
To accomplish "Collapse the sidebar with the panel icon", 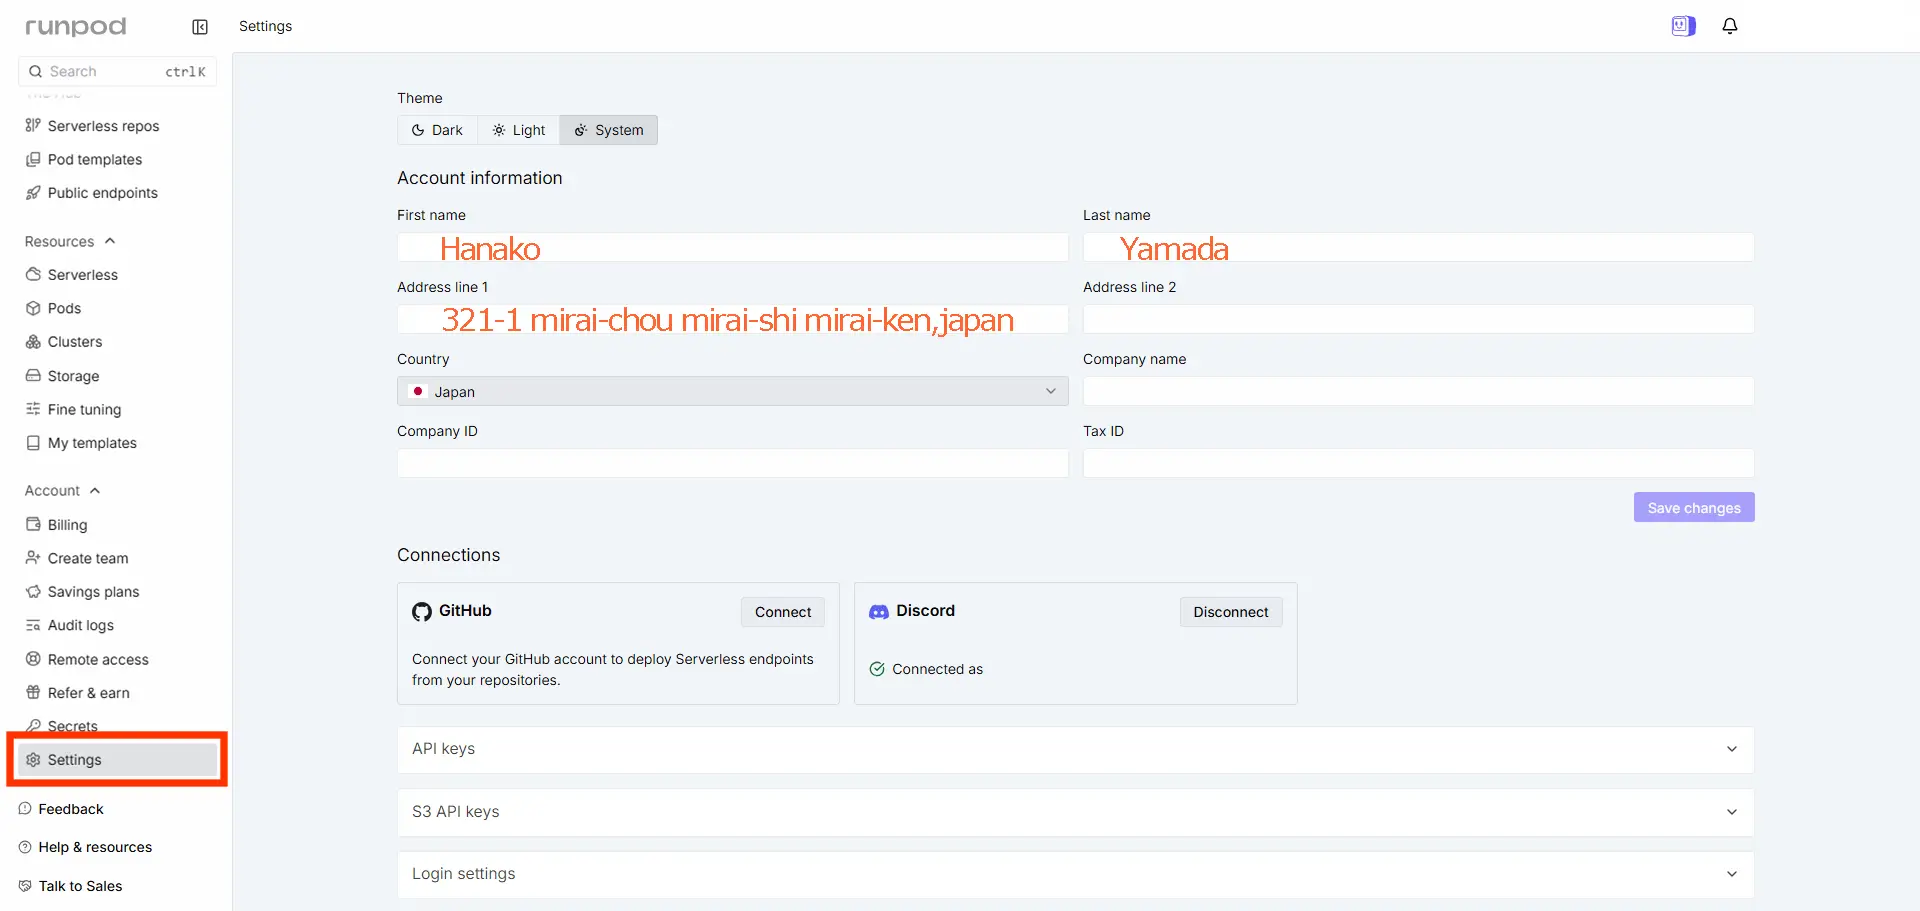I will pos(200,27).
